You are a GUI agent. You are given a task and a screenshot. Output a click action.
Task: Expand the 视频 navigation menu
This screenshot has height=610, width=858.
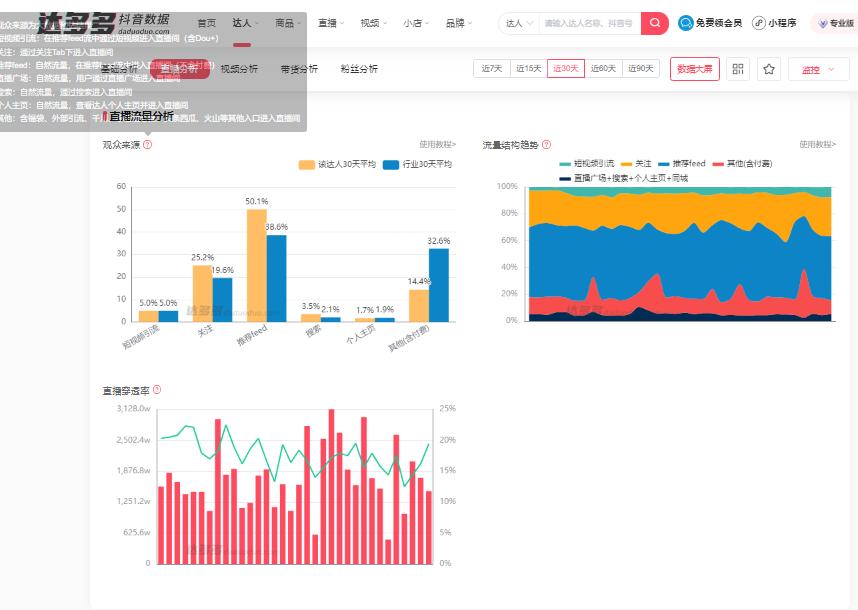tap(369, 22)
